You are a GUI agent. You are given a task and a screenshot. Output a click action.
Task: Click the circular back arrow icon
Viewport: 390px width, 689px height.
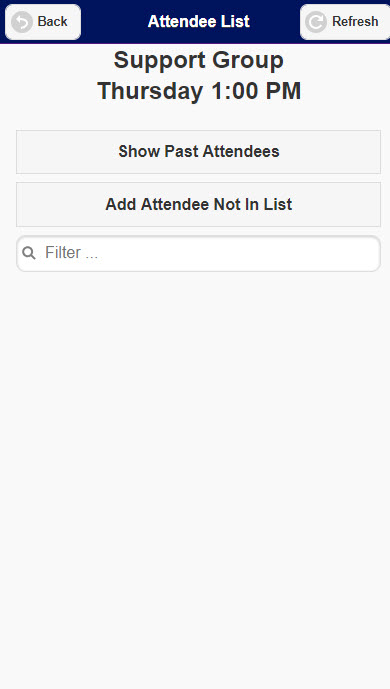(x=22, y=22)
